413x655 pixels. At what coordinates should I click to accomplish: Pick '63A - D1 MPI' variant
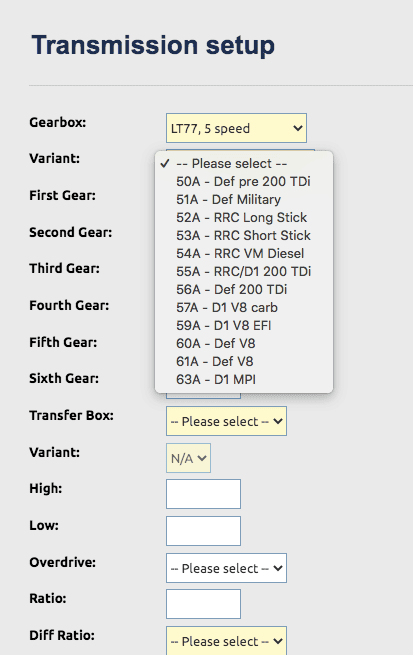tap(244, 379)
